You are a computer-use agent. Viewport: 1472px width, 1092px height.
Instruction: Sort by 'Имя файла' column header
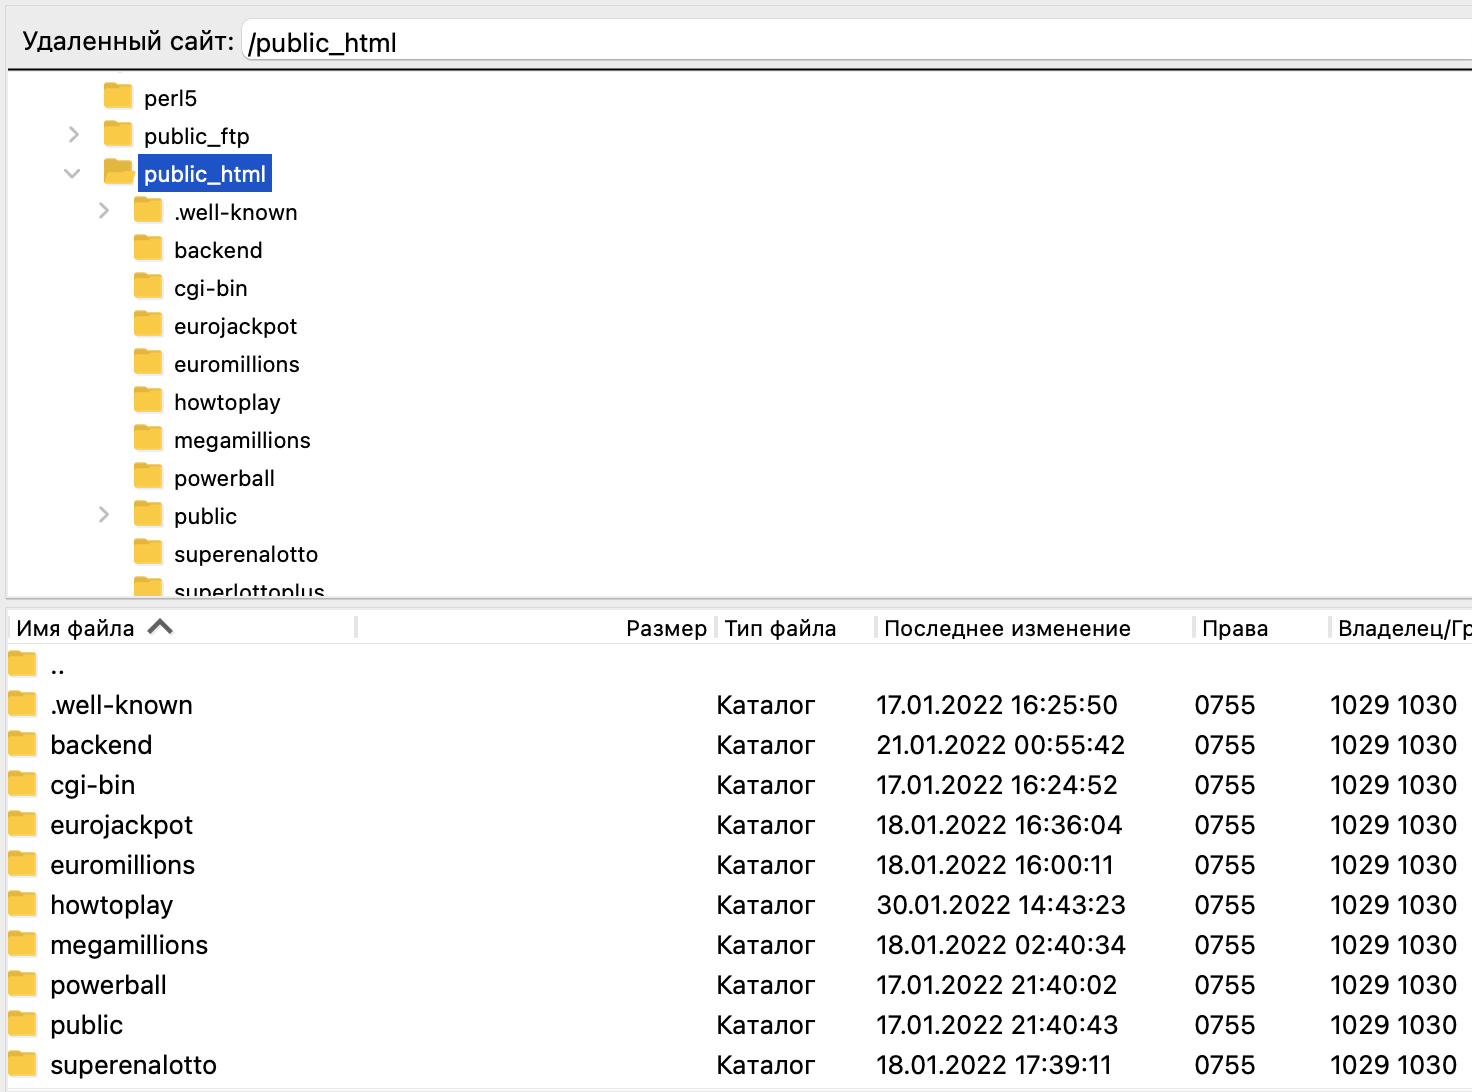click(x=76, y=628)
